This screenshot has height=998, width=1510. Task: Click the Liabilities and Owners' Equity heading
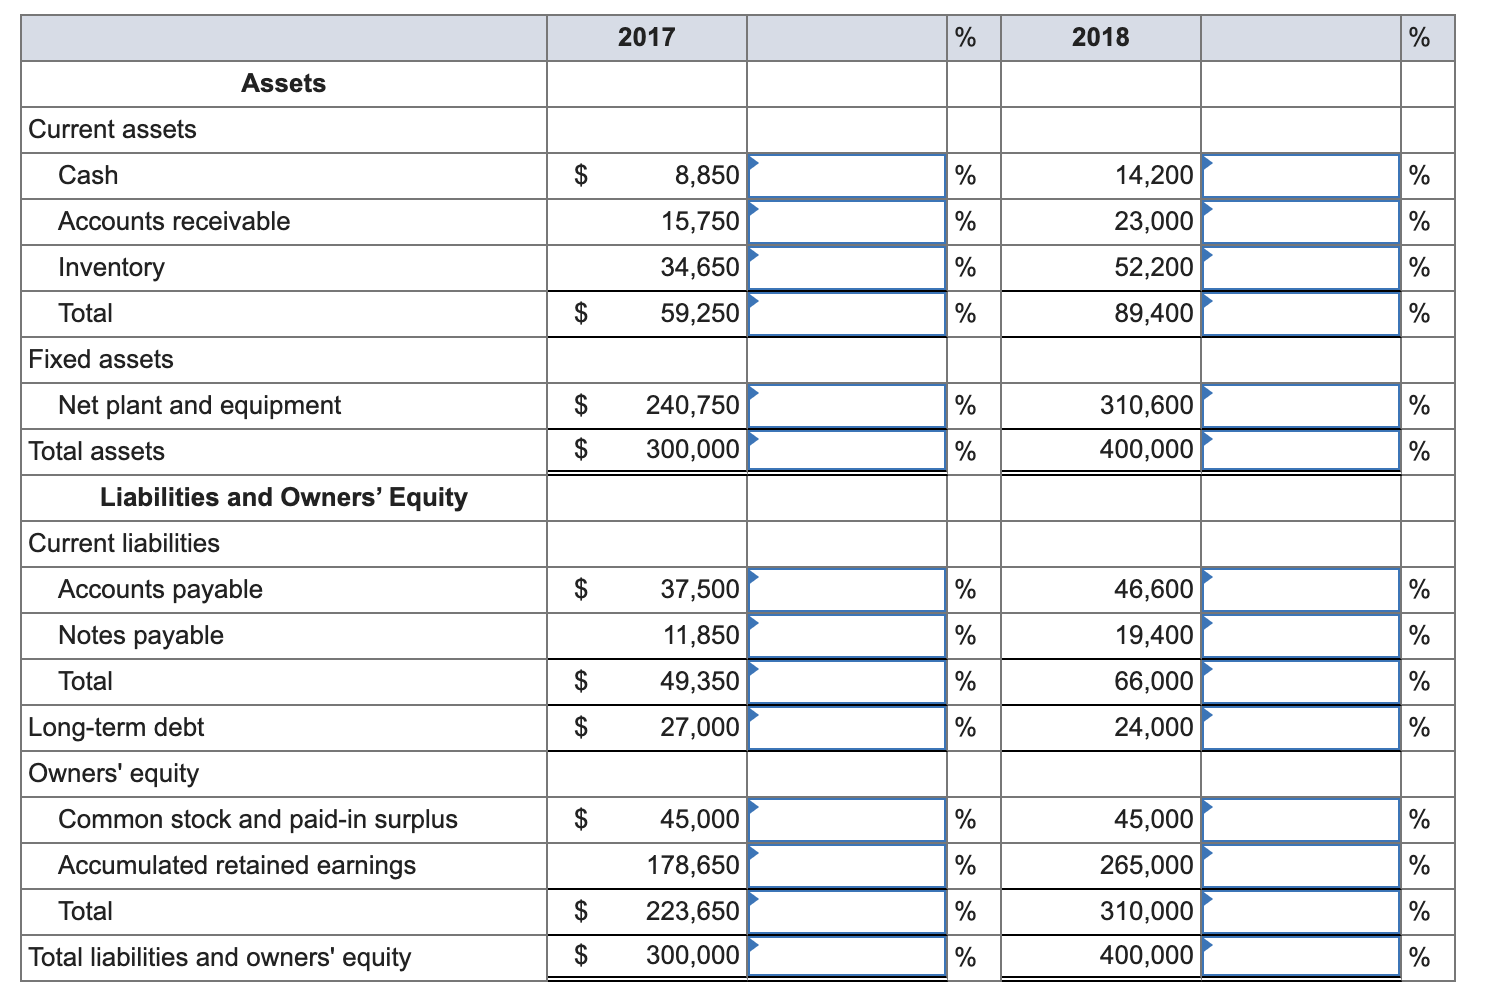pyautogui.click(x=284, y=497)
